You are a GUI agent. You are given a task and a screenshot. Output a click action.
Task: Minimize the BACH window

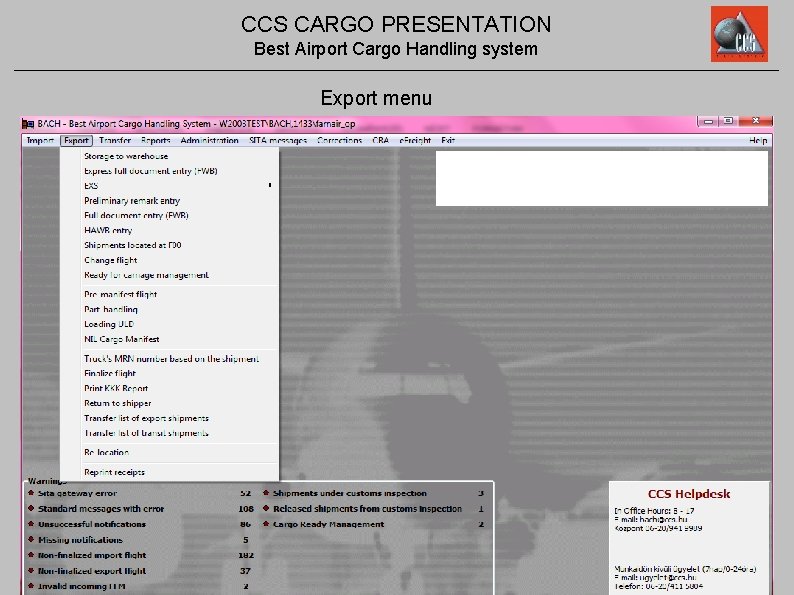[x=708, y=122]
